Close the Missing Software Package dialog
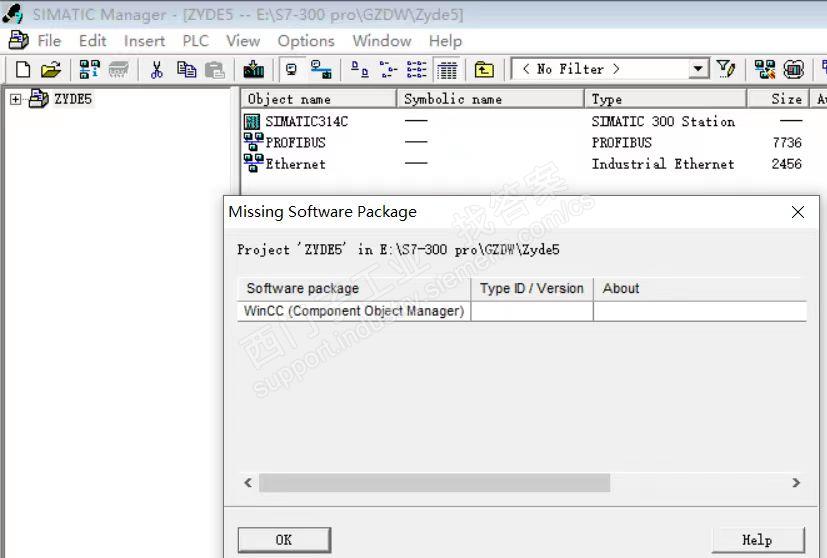Screen dimensions: 827x558 pos(798,212)
